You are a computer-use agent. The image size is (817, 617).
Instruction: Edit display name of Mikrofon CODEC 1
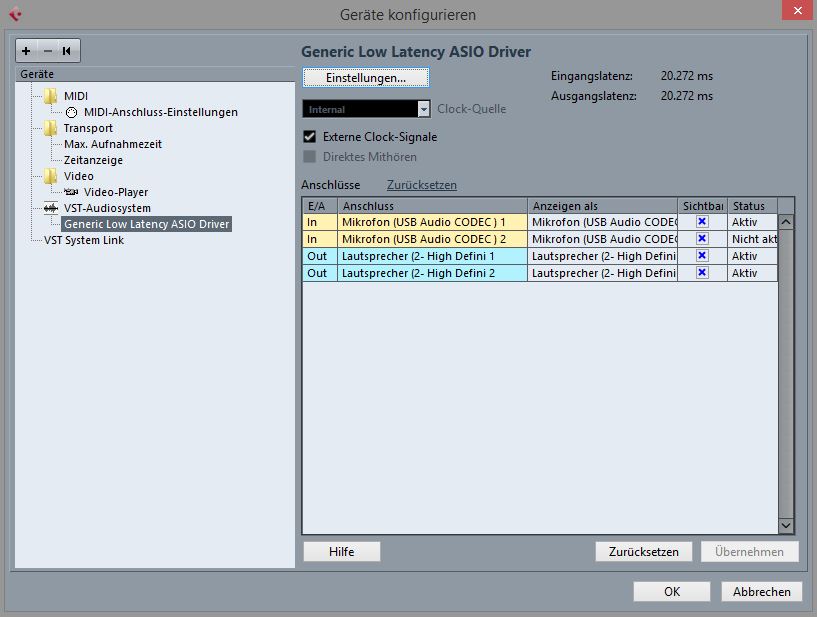[602, 222]
